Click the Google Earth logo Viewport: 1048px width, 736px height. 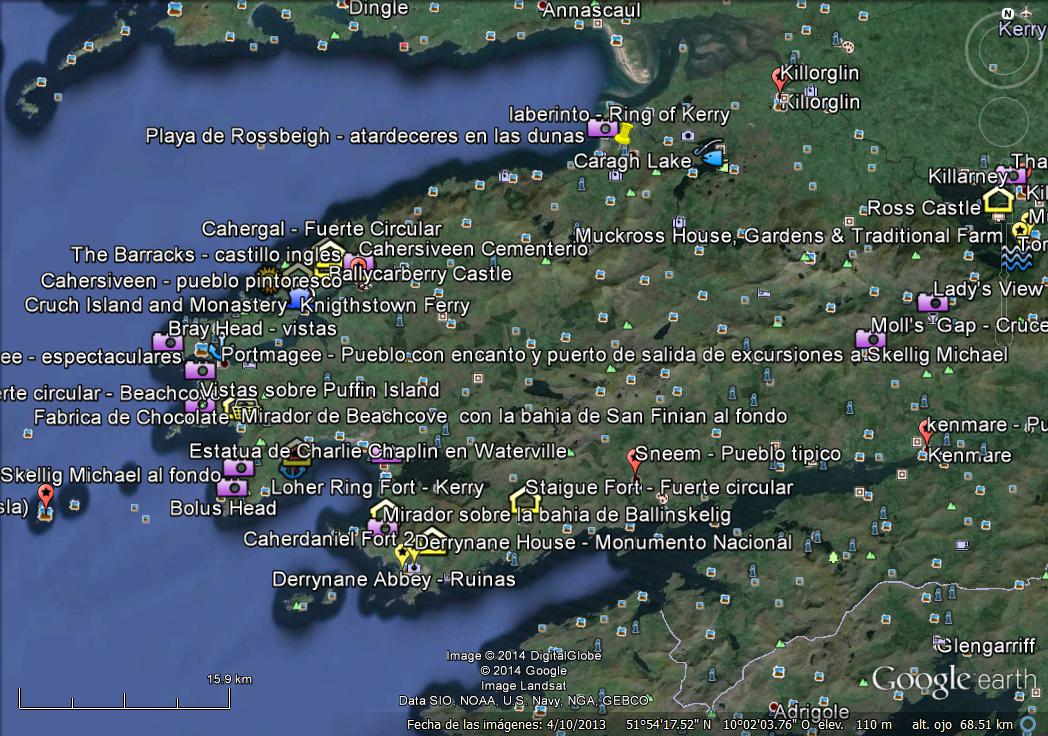click(952, 680)
